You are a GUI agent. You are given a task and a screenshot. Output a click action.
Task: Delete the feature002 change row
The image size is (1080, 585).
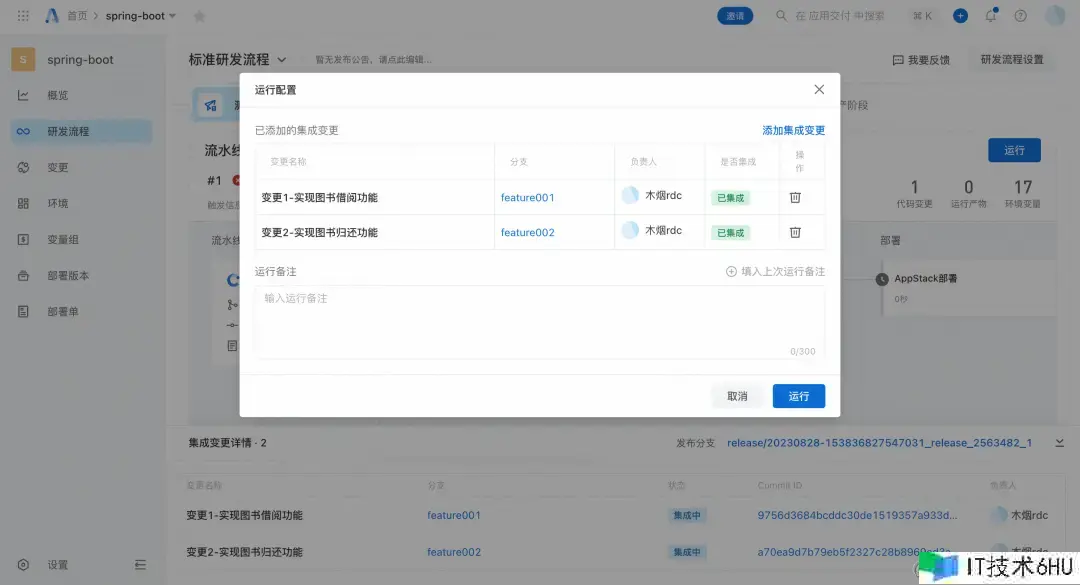[x=795, y=232]
